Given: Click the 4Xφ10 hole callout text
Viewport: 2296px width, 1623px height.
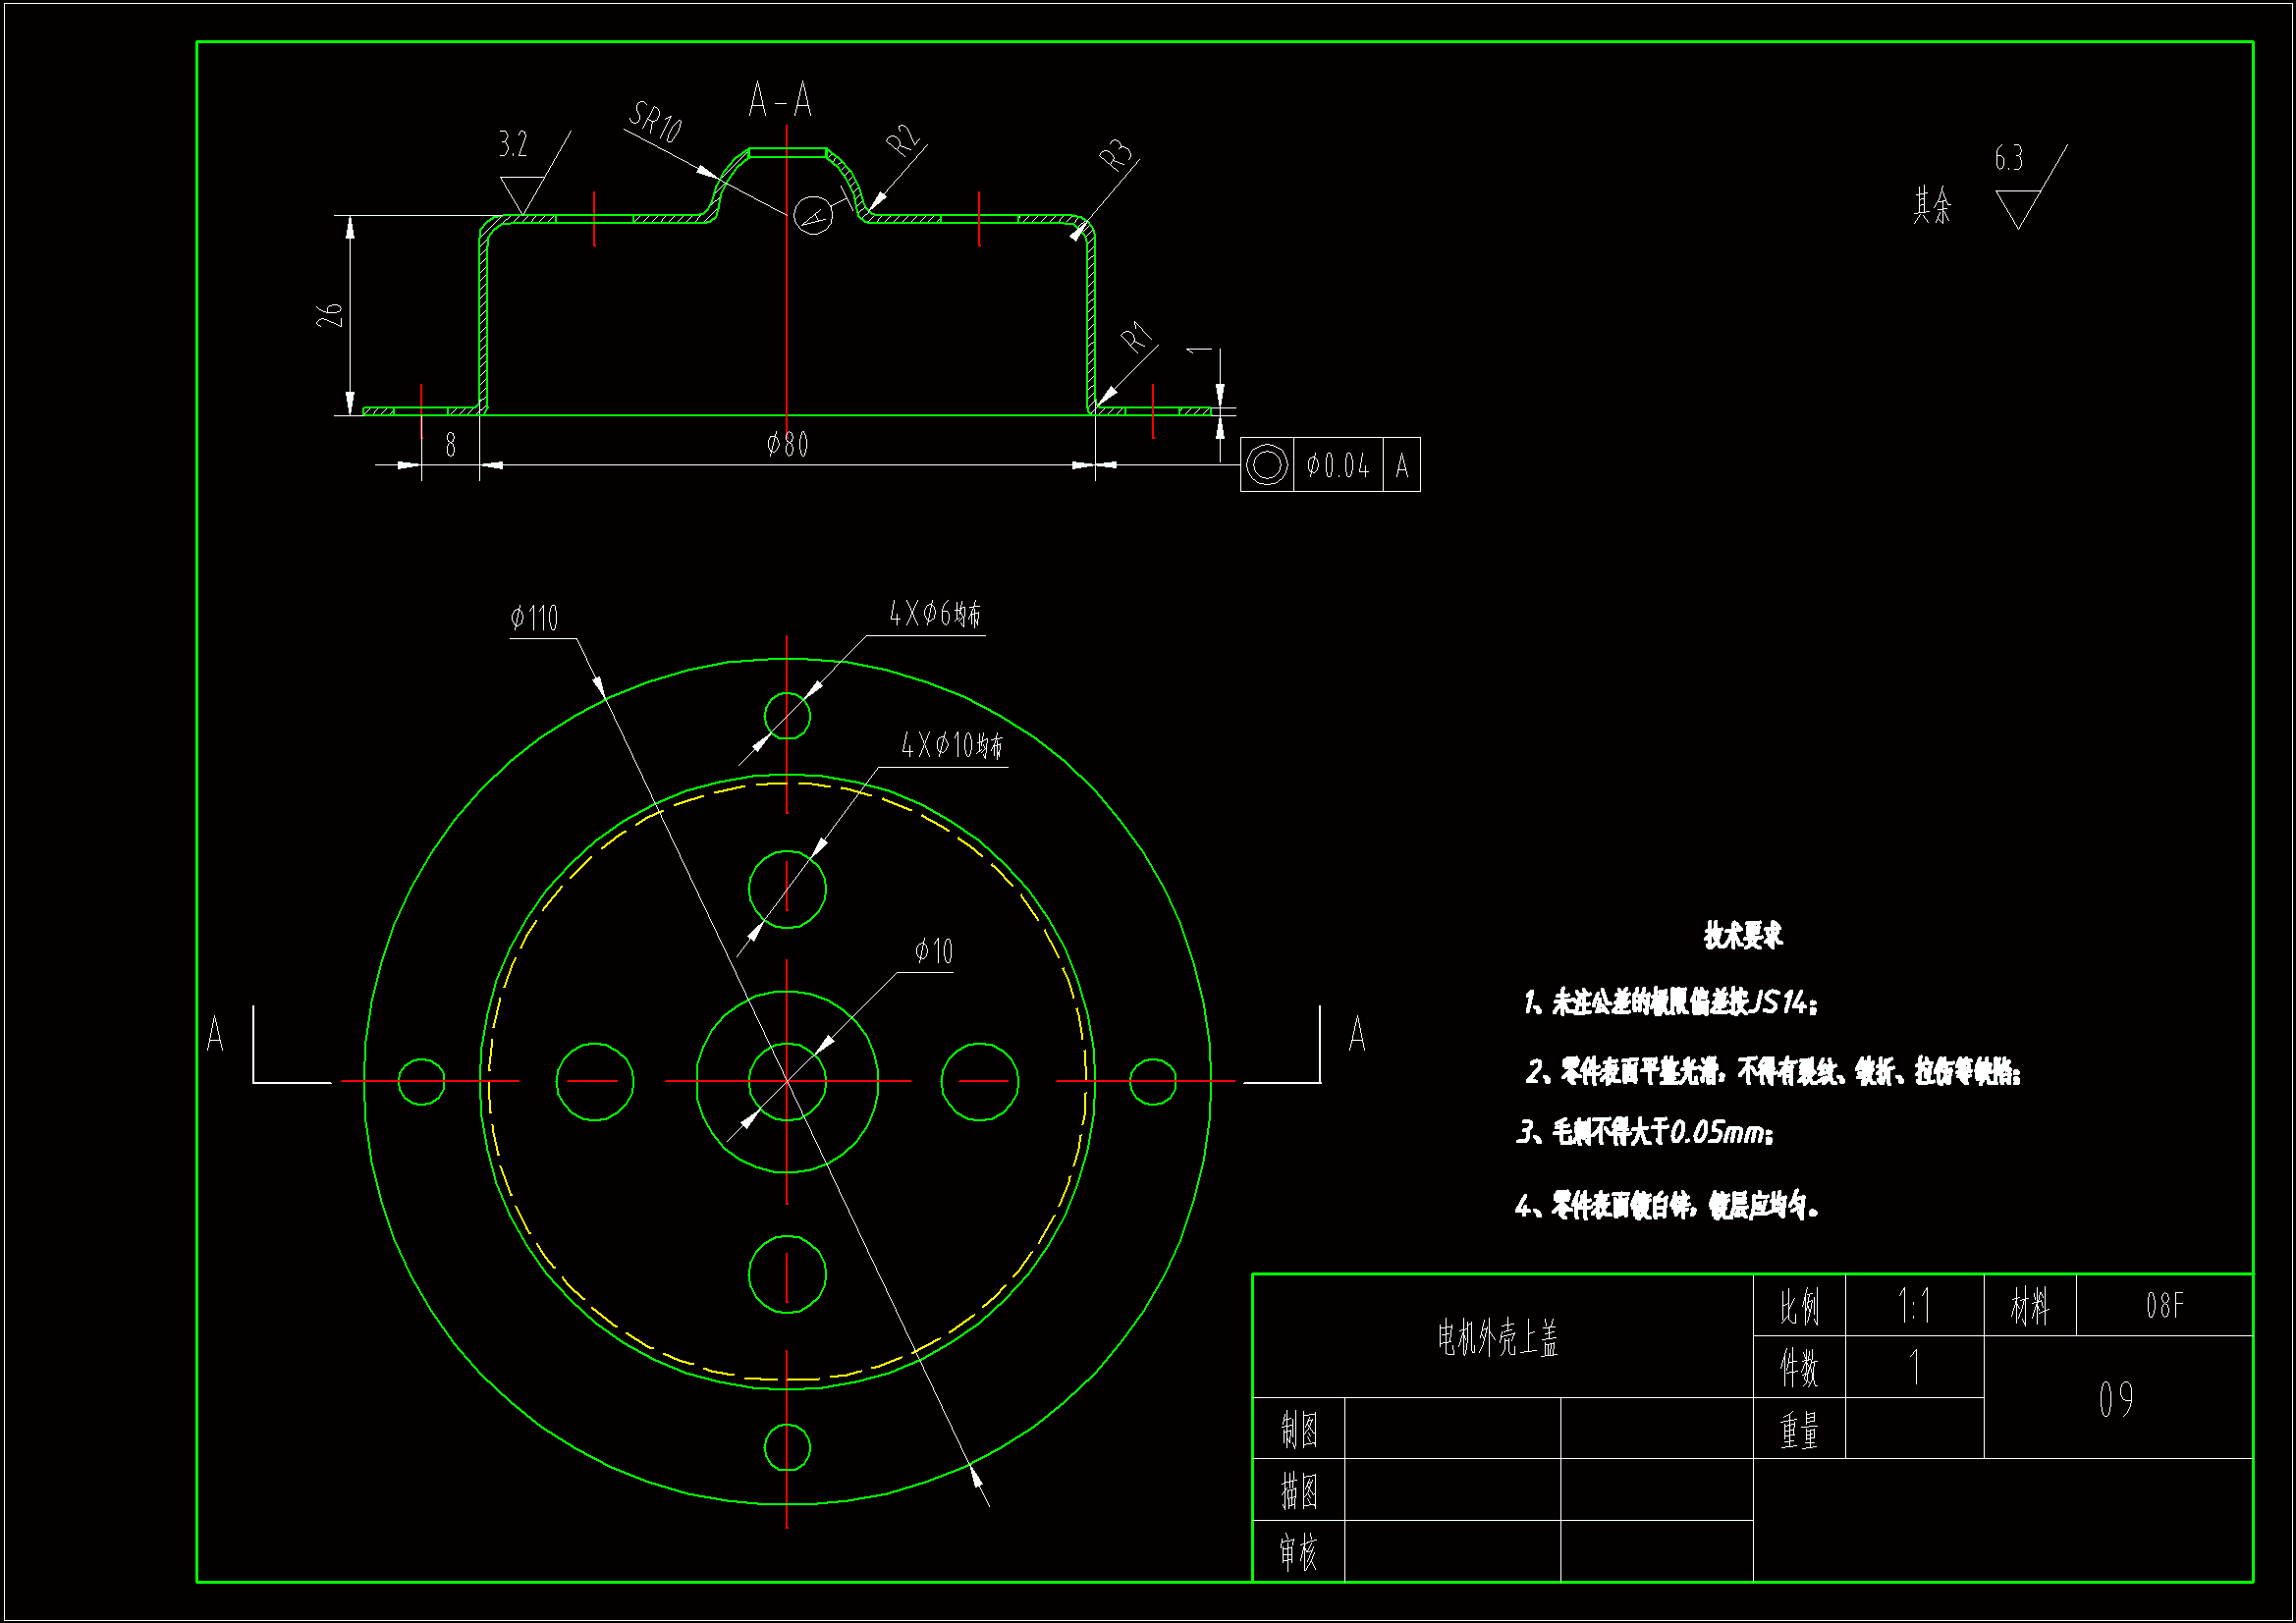Looking at the screenshot, I should coord(951,745).
